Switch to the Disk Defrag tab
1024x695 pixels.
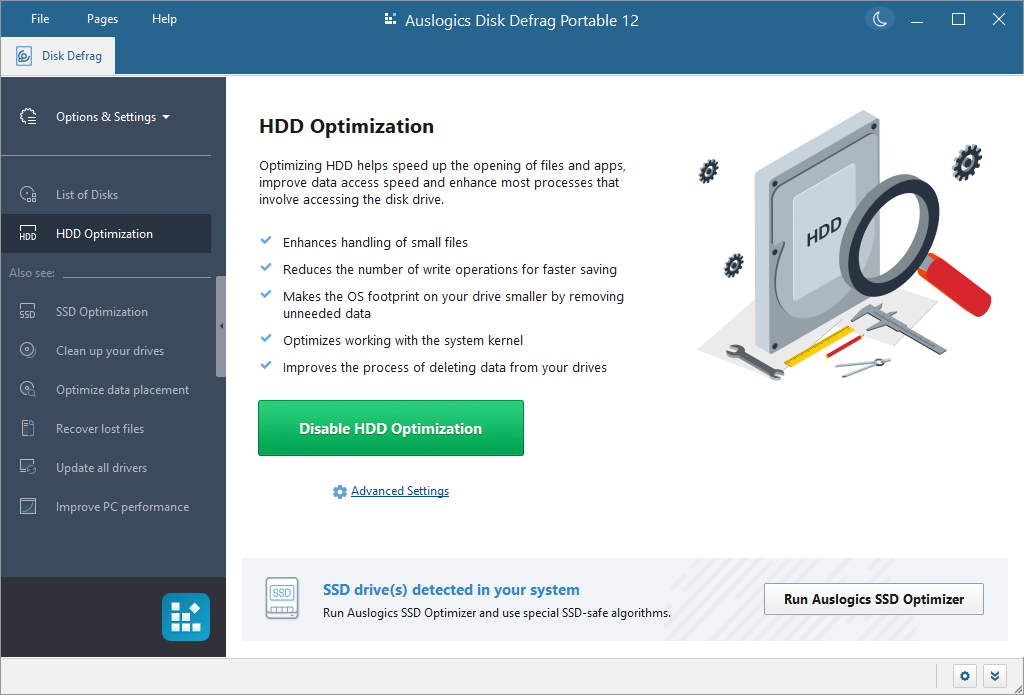click(x=58, y=55)
